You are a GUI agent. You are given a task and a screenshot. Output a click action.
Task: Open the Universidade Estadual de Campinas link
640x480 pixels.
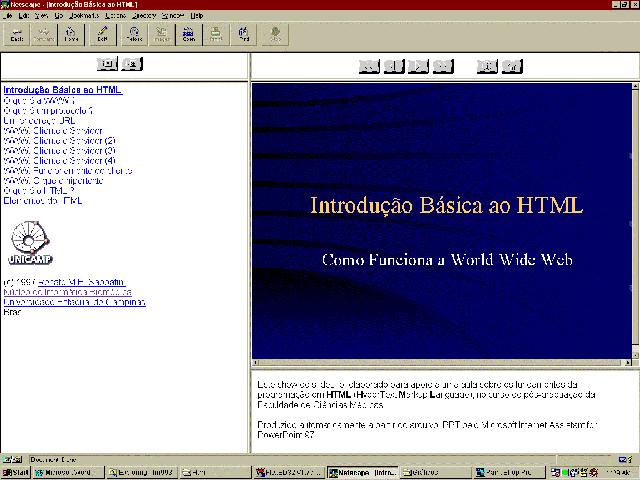74,302
